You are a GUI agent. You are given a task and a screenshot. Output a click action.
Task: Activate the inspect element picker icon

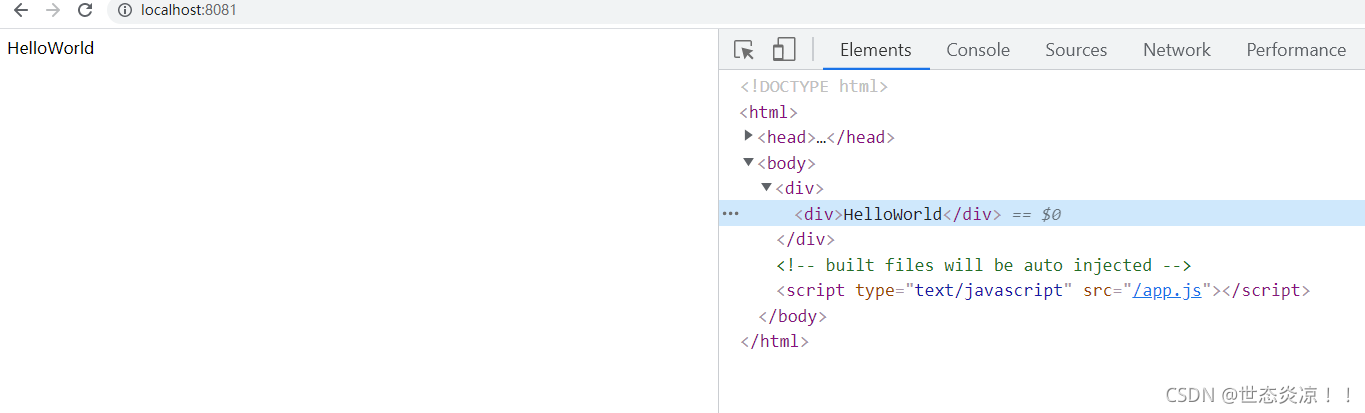click(743, 50)
